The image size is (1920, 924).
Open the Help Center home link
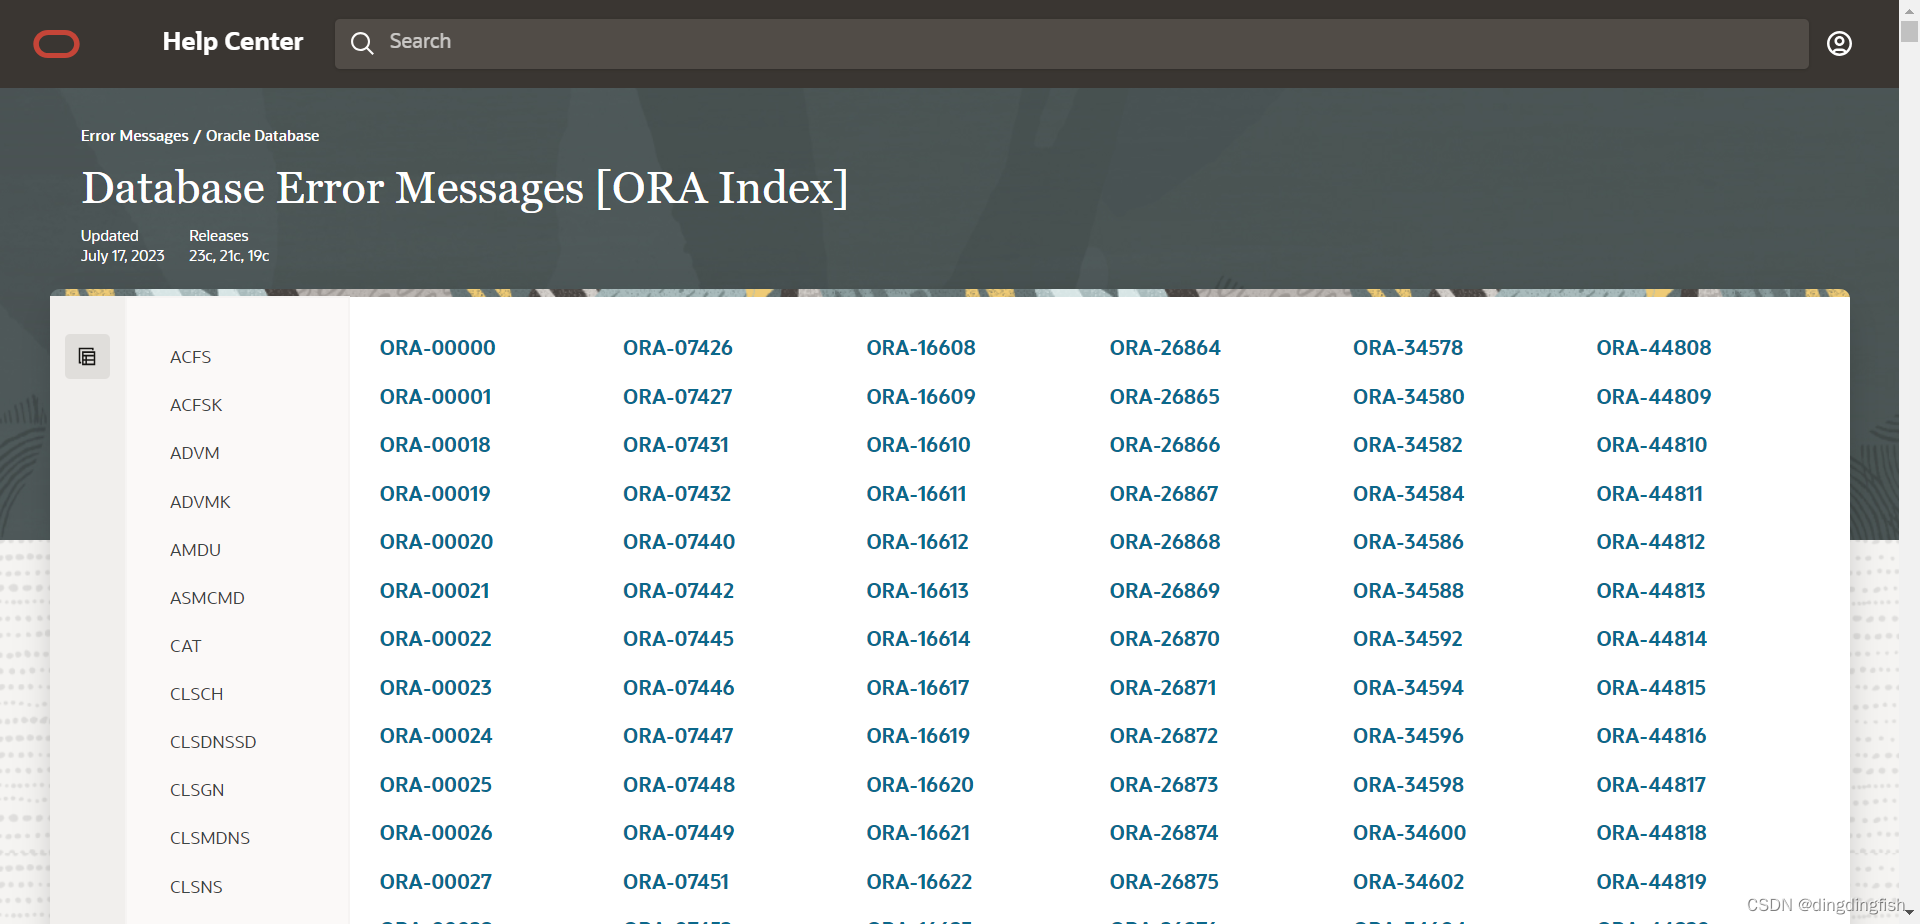click(232, 42)
